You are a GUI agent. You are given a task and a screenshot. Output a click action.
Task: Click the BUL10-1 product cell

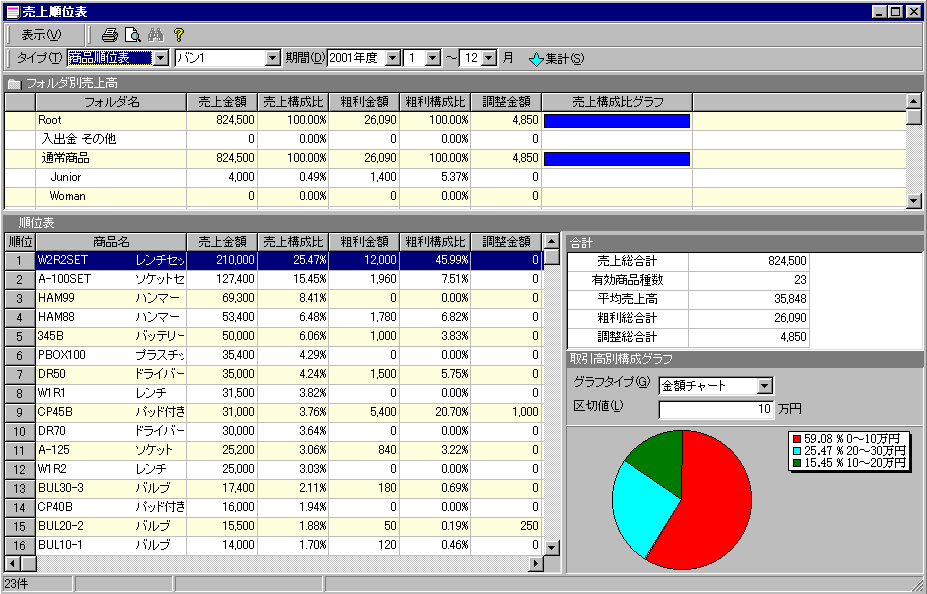(111, 545)
